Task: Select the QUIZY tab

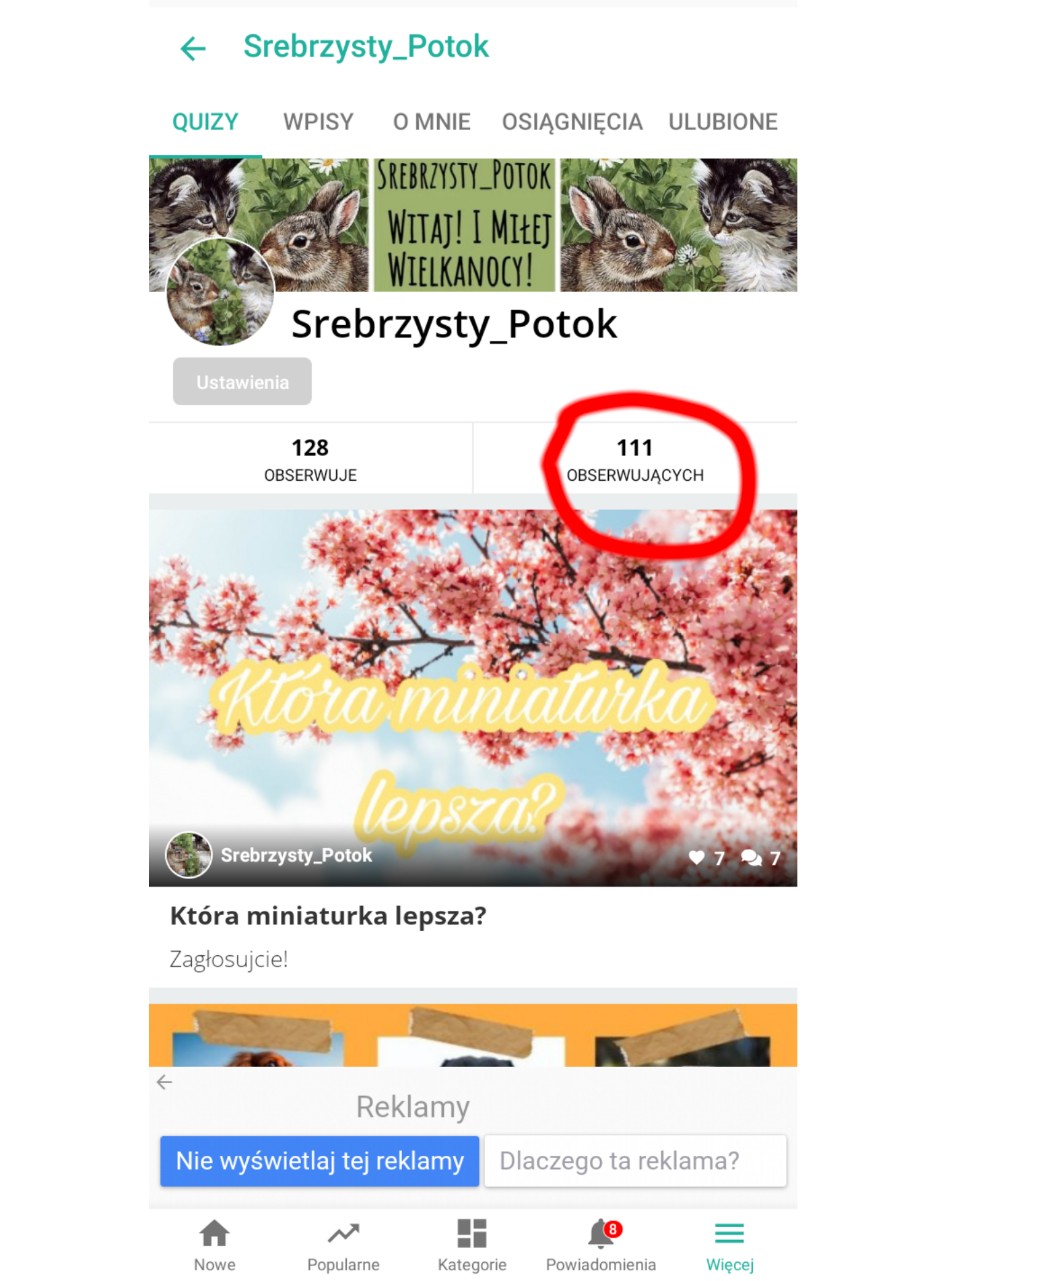Action: pyautogui.click(x=205, y=122)
